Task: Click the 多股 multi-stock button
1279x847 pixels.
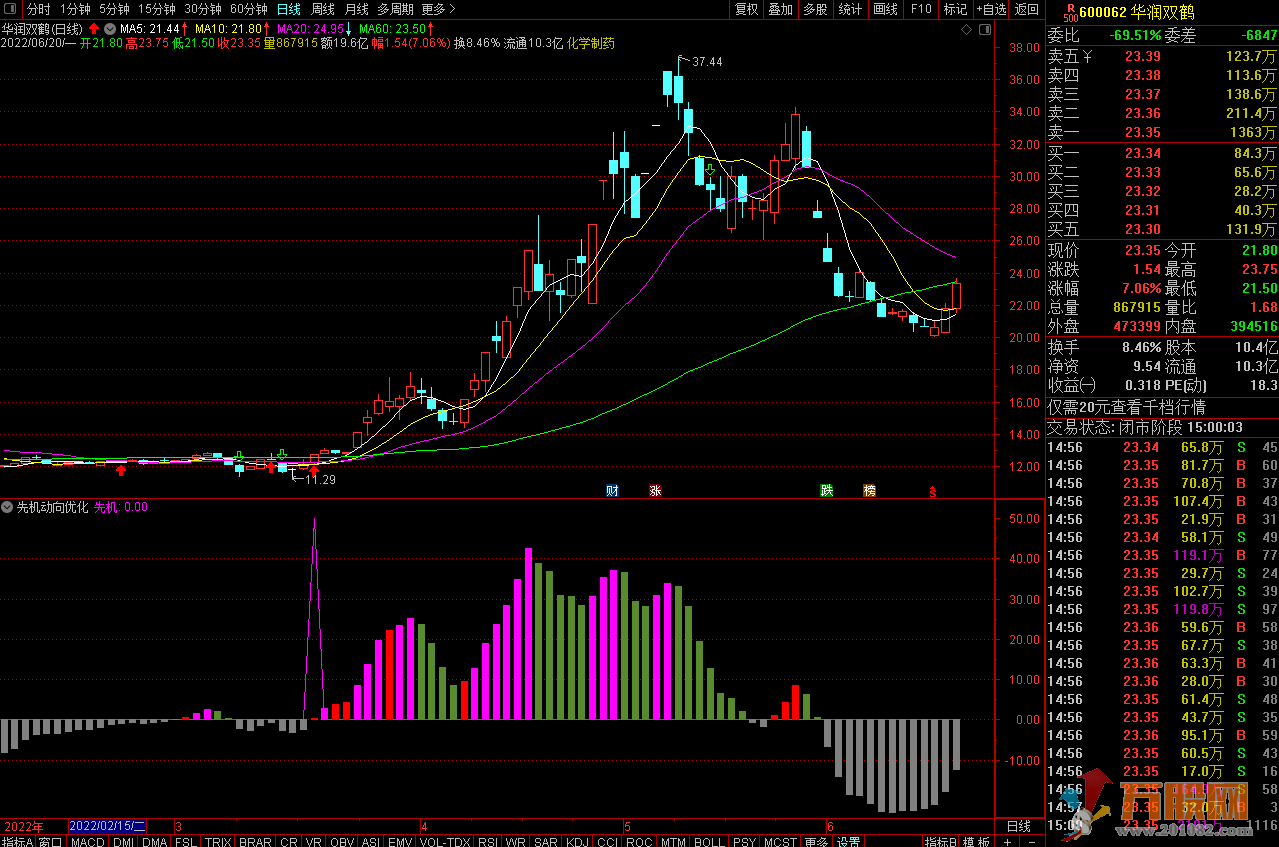Action: click(815, 9)
